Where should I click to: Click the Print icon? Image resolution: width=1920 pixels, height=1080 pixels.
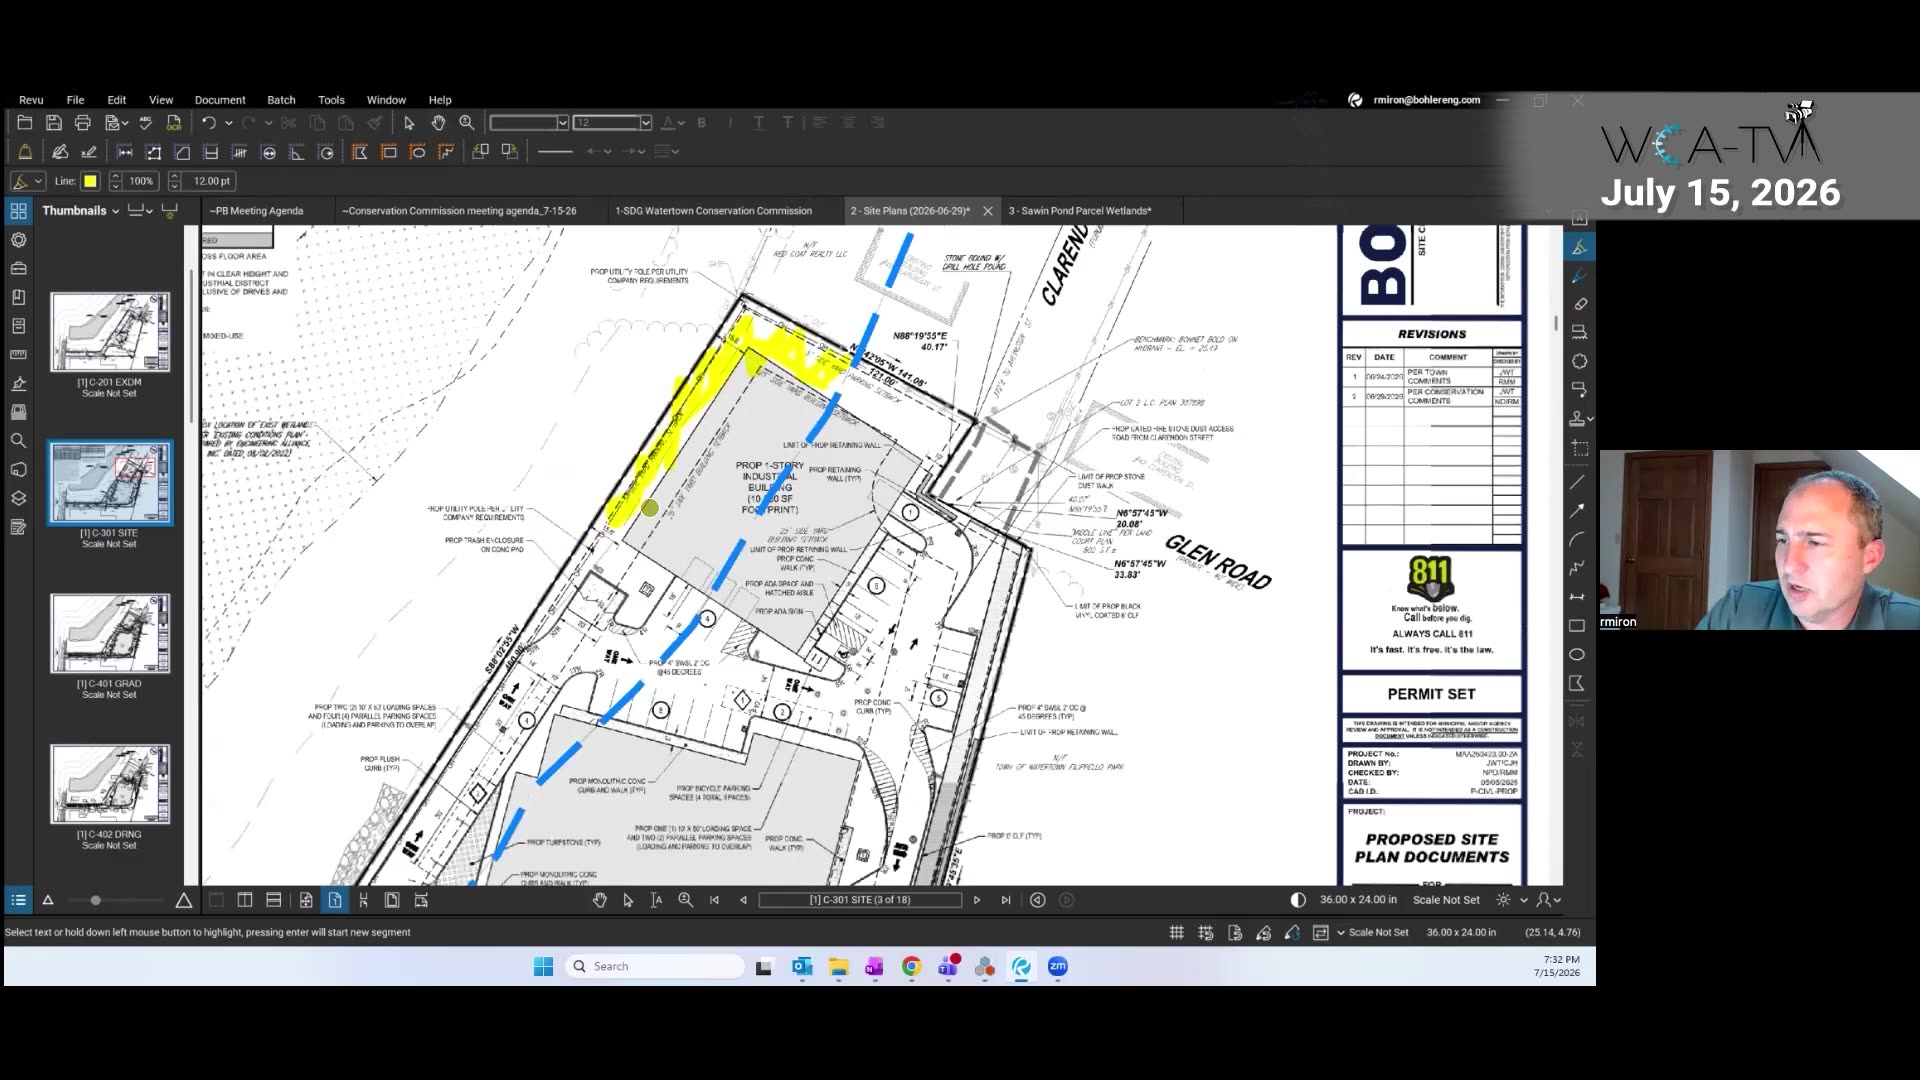pos(83,122)
